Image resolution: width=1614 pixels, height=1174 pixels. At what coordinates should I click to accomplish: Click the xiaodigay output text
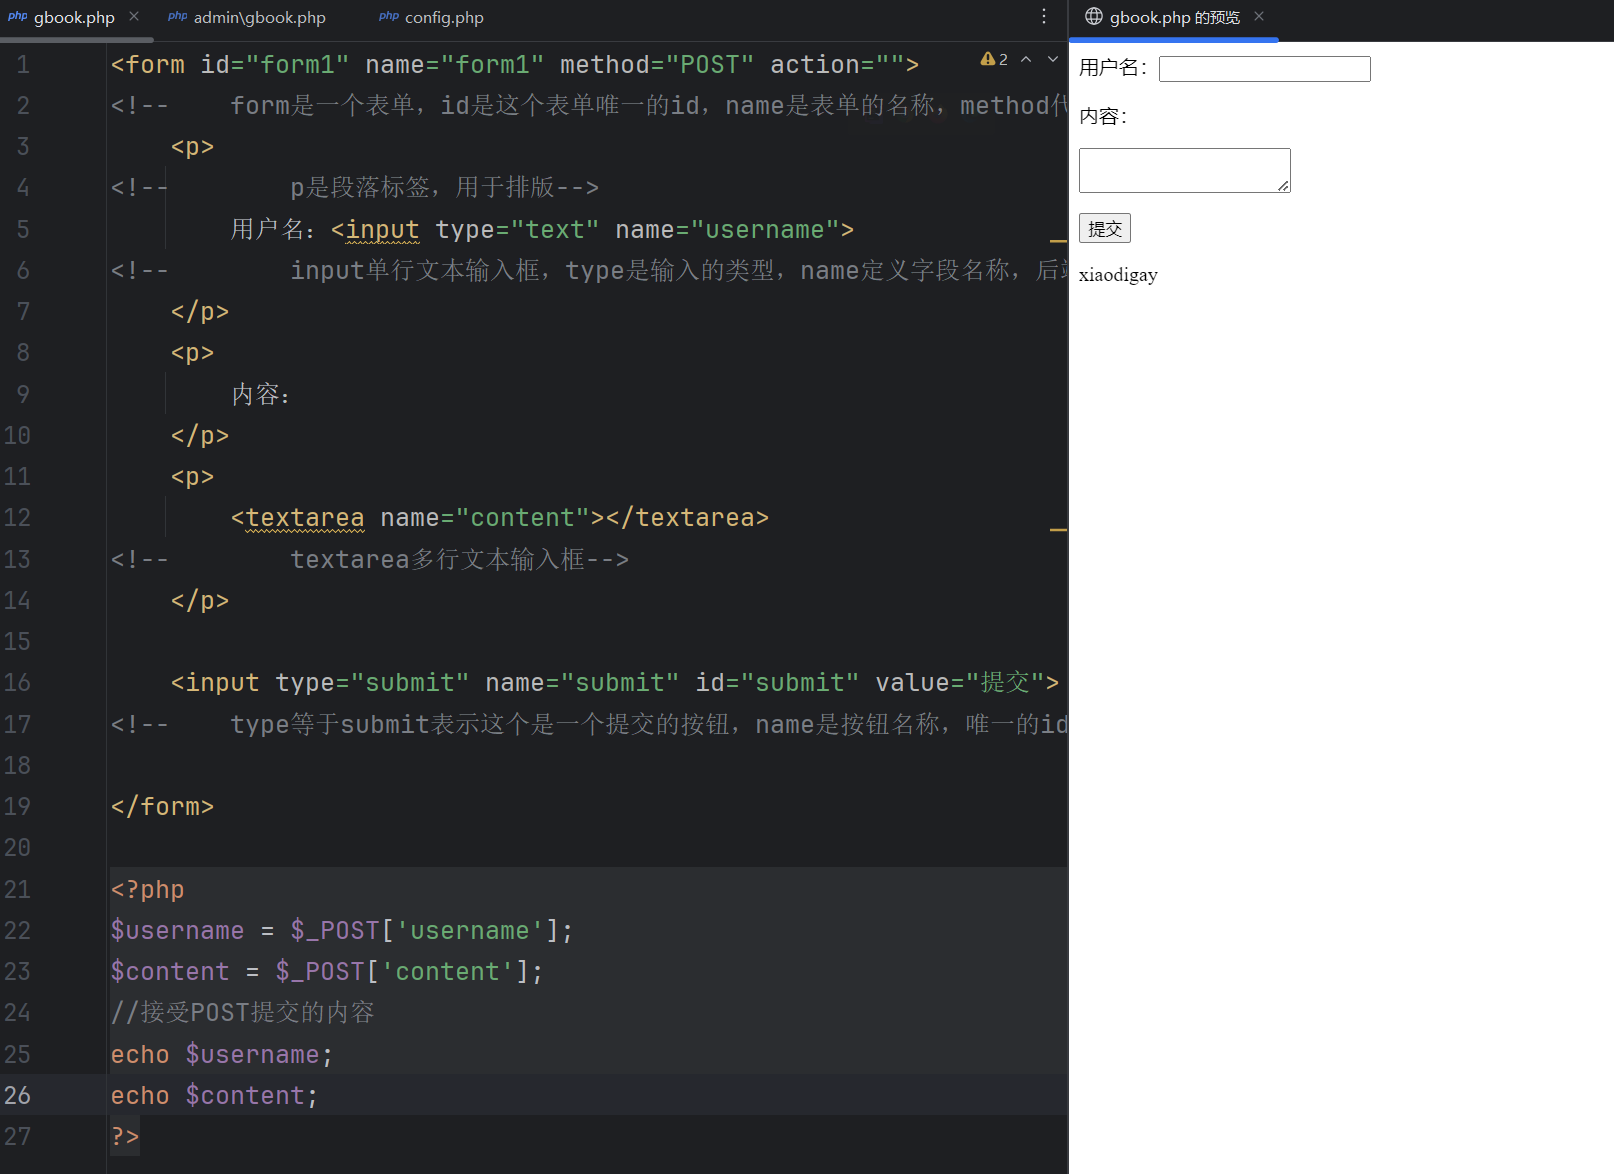(x=1118, y=275)
